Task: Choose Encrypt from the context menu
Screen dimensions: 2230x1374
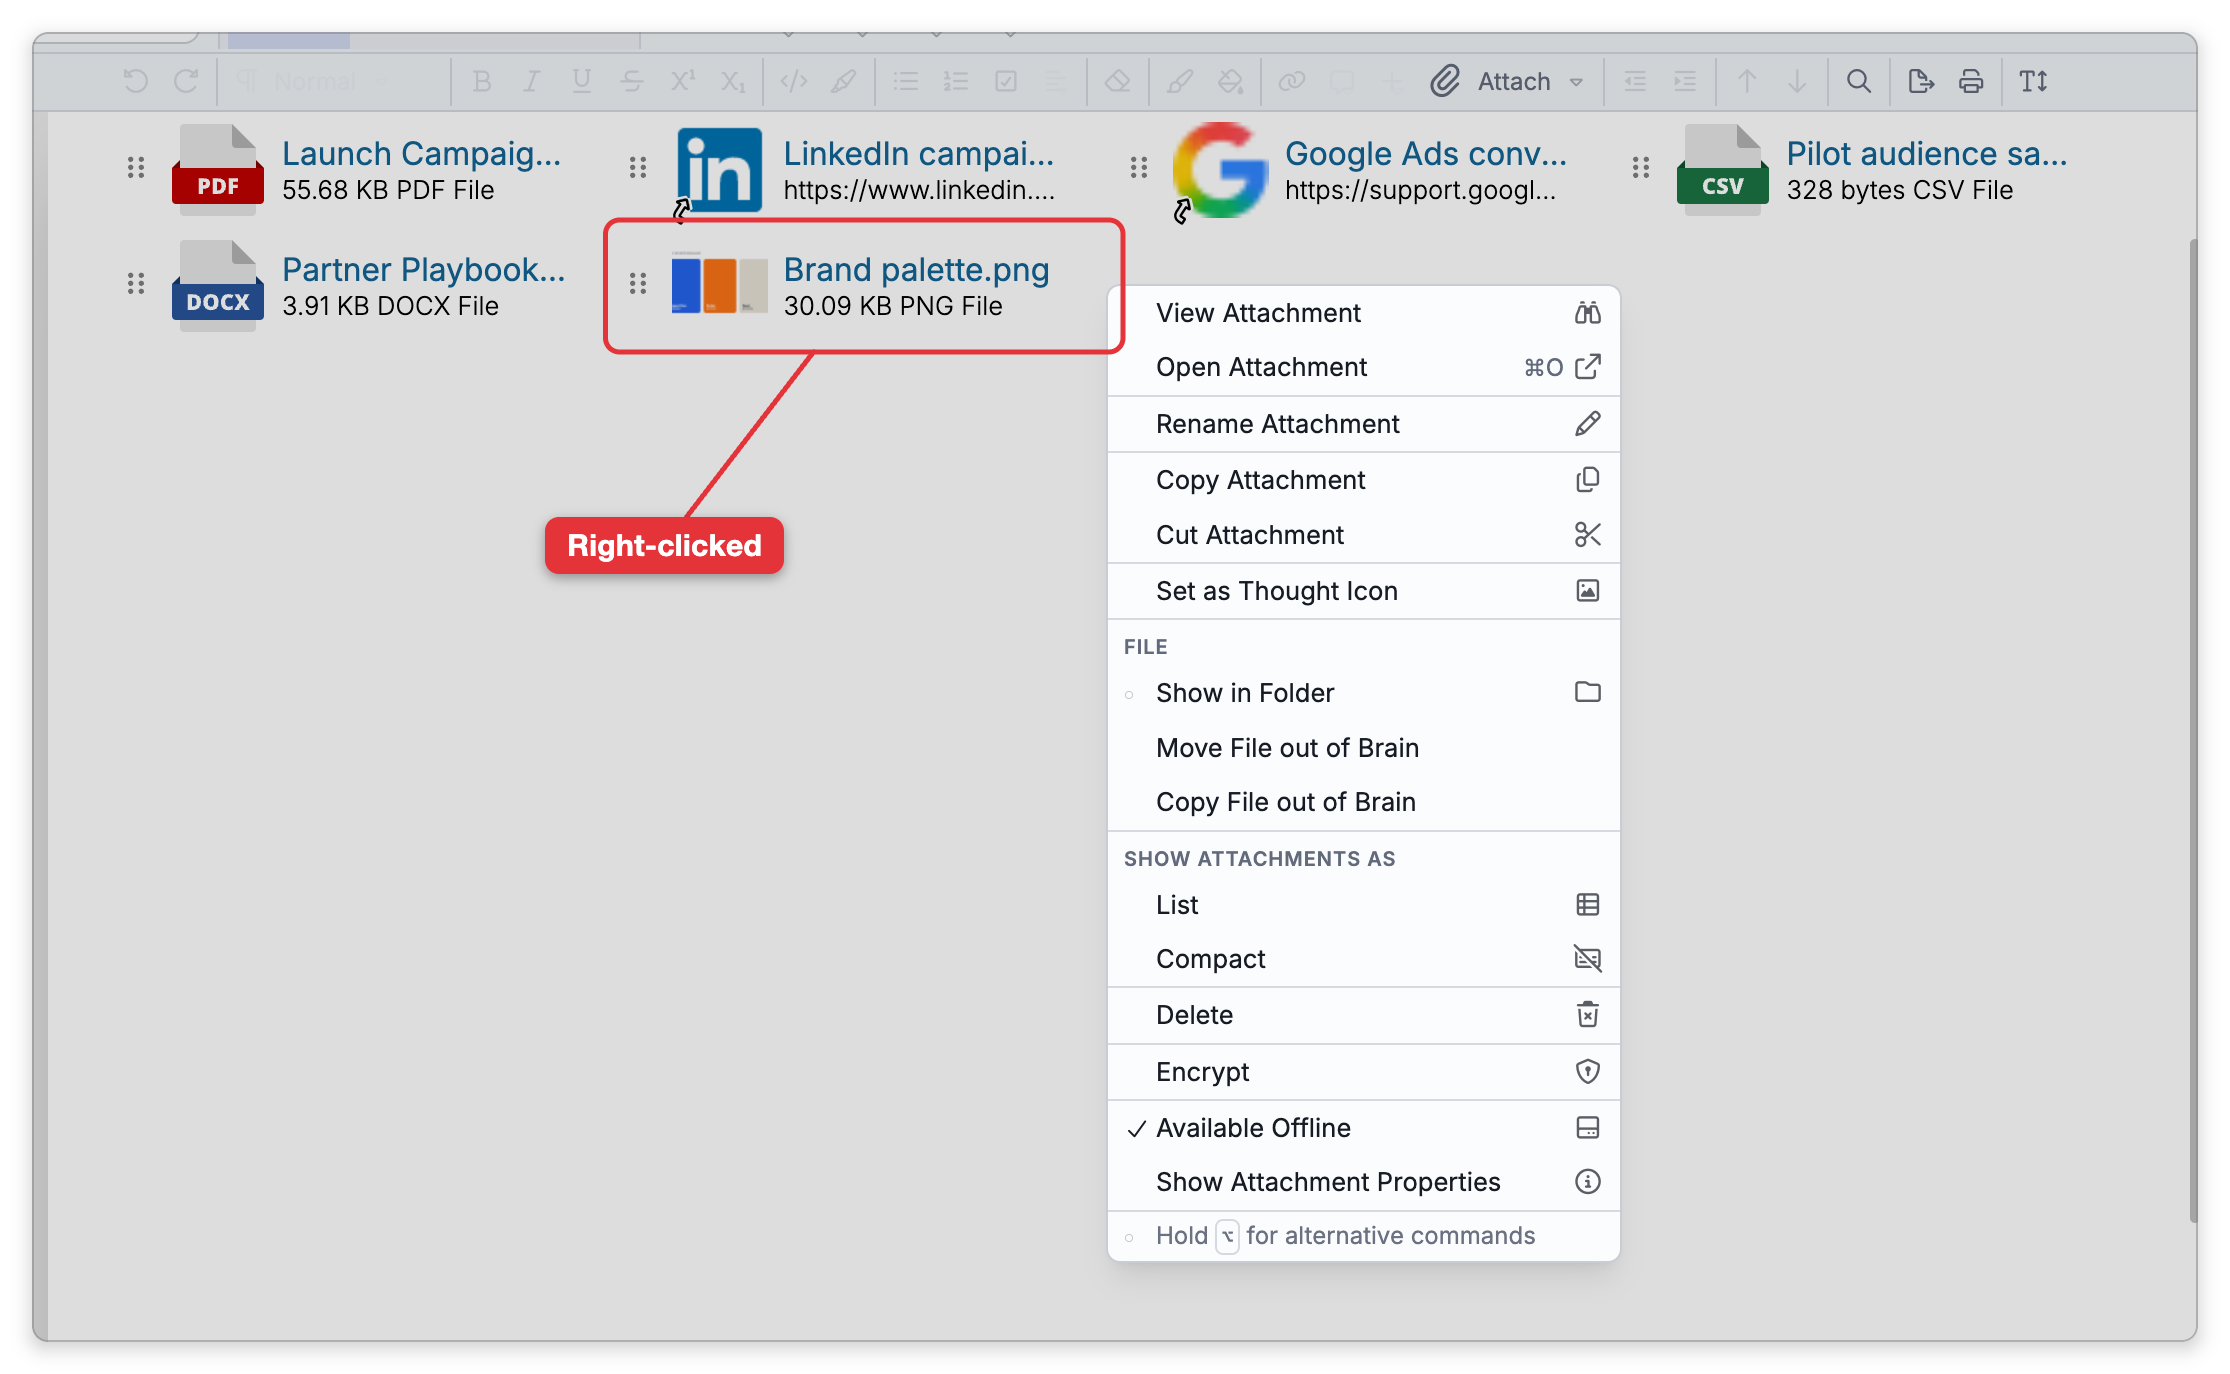Action: 1363,1072
